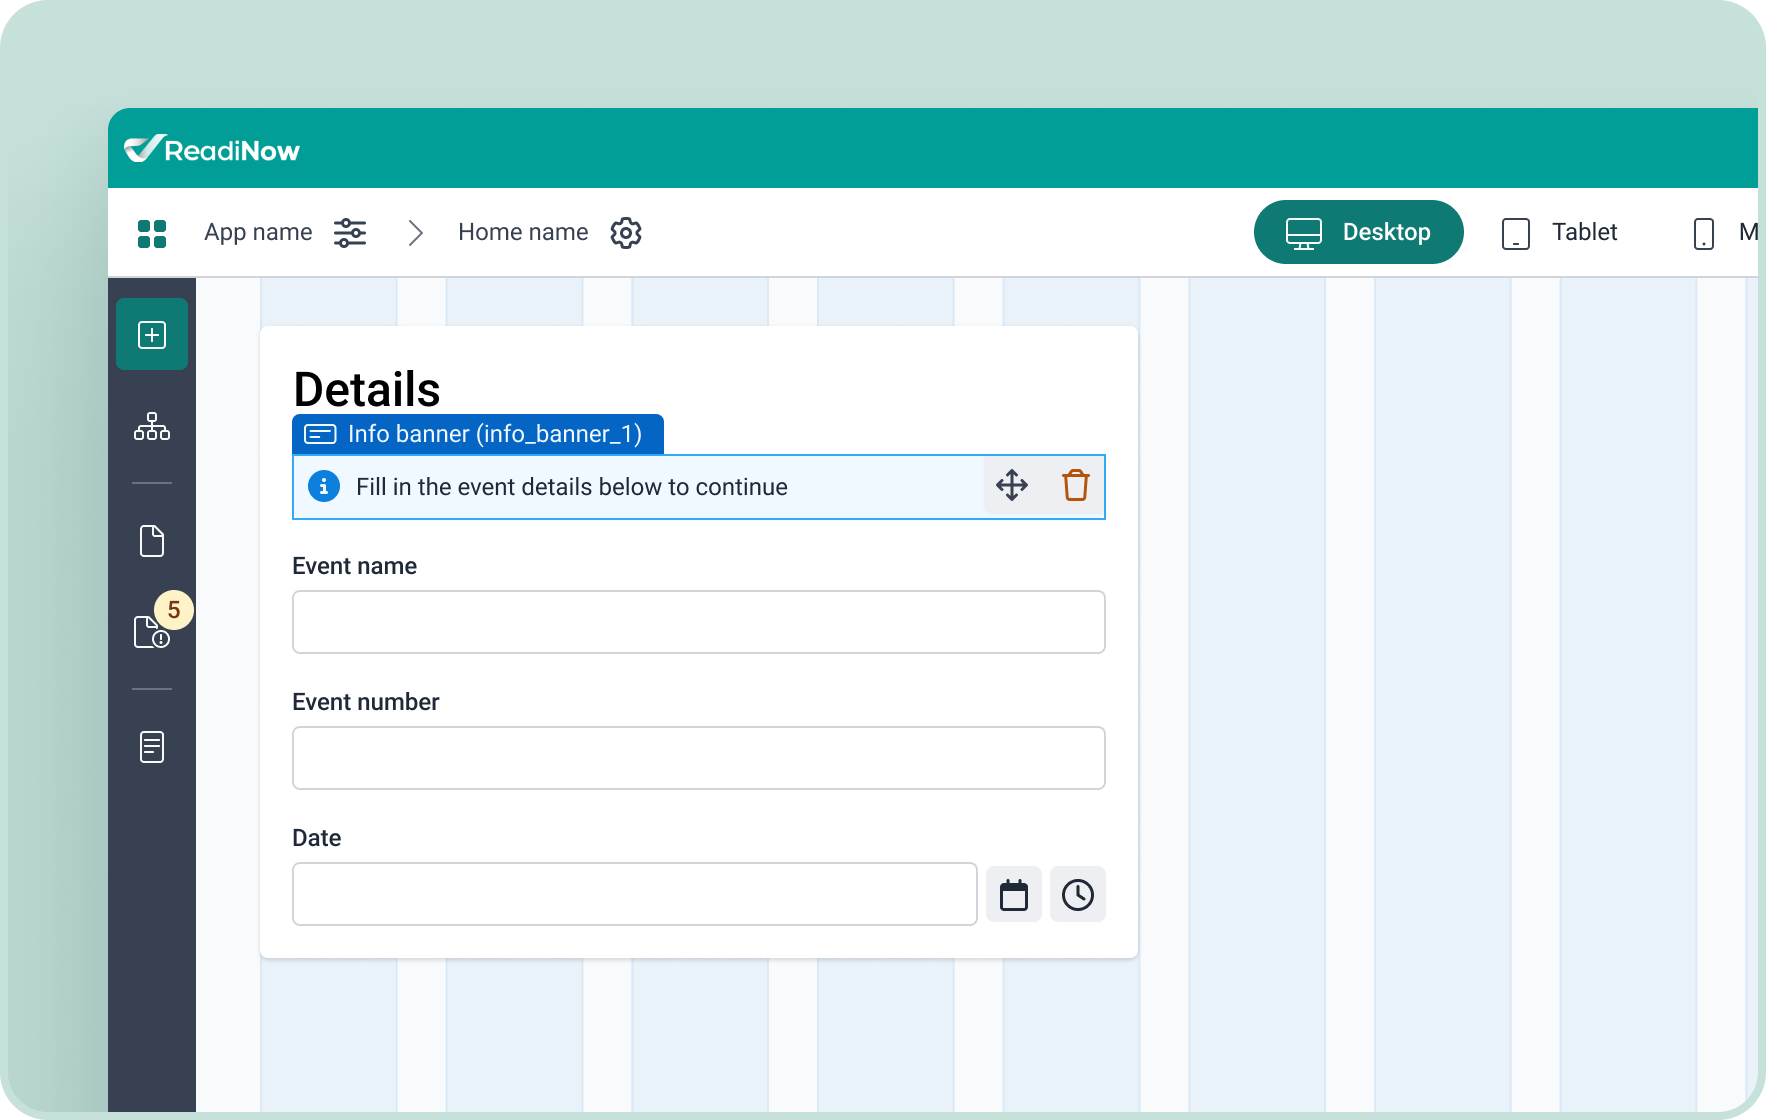Viewport: 1766px width, 1120px height.
Task: Click the blank page icon in sidebar
Action: click(152, 541)
